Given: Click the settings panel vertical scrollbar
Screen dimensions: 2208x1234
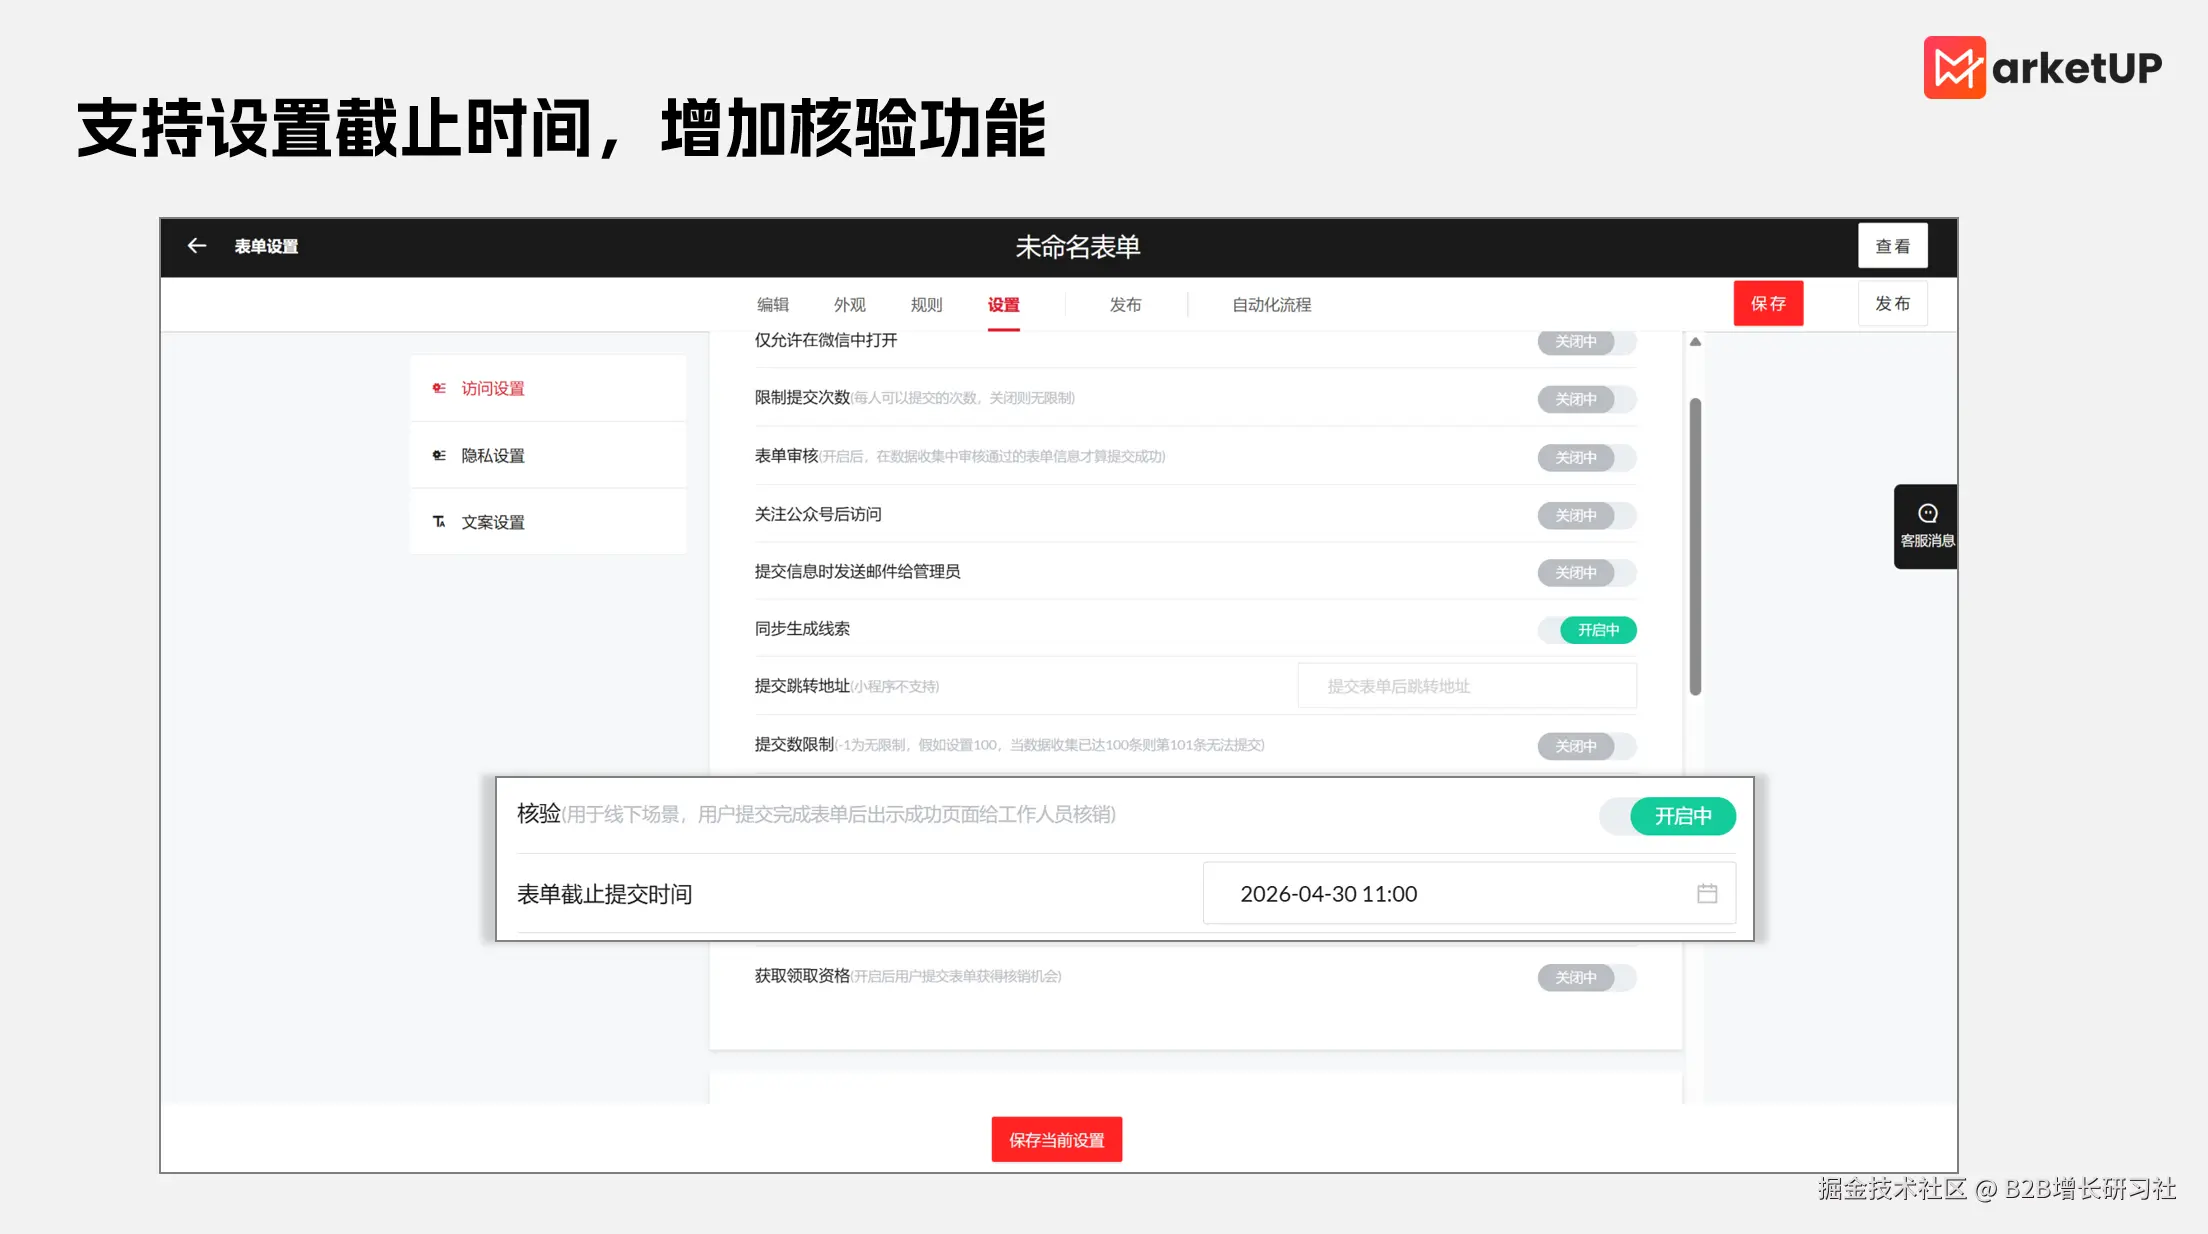Looking at the screenshot, I should [1695, 546].
